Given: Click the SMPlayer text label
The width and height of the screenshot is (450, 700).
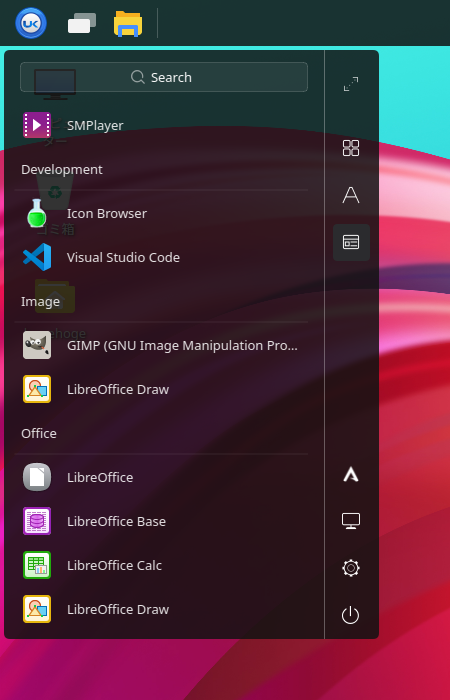Looking at the screenshot, I should click(x=95, y=125).
